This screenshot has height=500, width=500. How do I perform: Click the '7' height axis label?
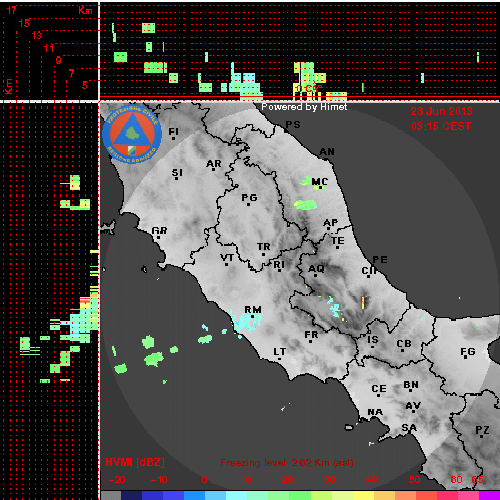pos(71,73)
